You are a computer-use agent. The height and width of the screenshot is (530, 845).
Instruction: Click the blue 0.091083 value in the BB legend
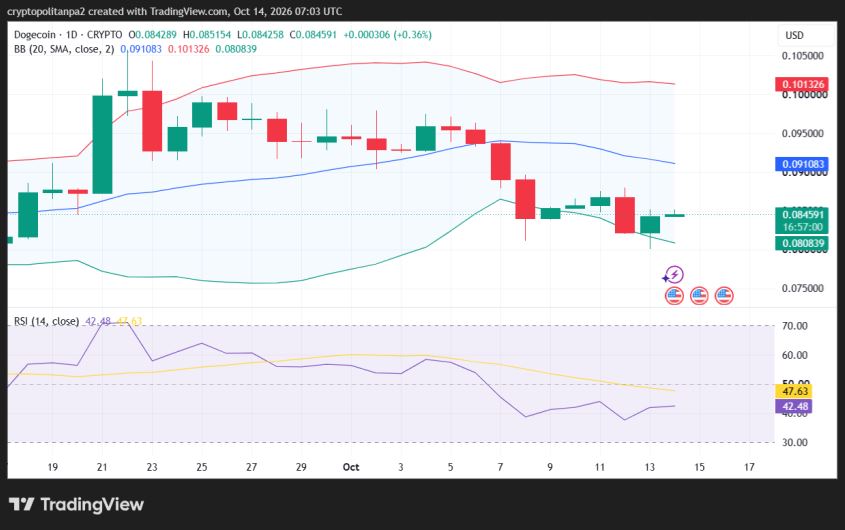tap(141, 49)
